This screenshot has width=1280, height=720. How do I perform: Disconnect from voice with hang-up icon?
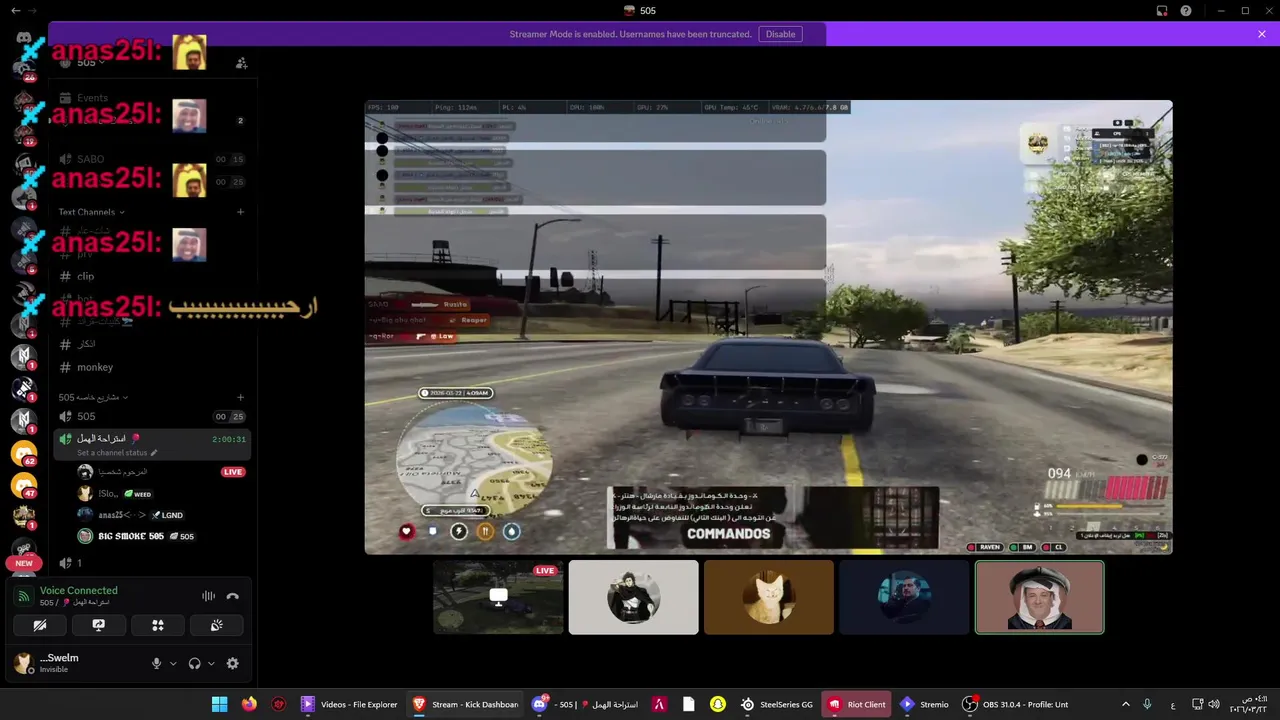(x=233, y=596)
